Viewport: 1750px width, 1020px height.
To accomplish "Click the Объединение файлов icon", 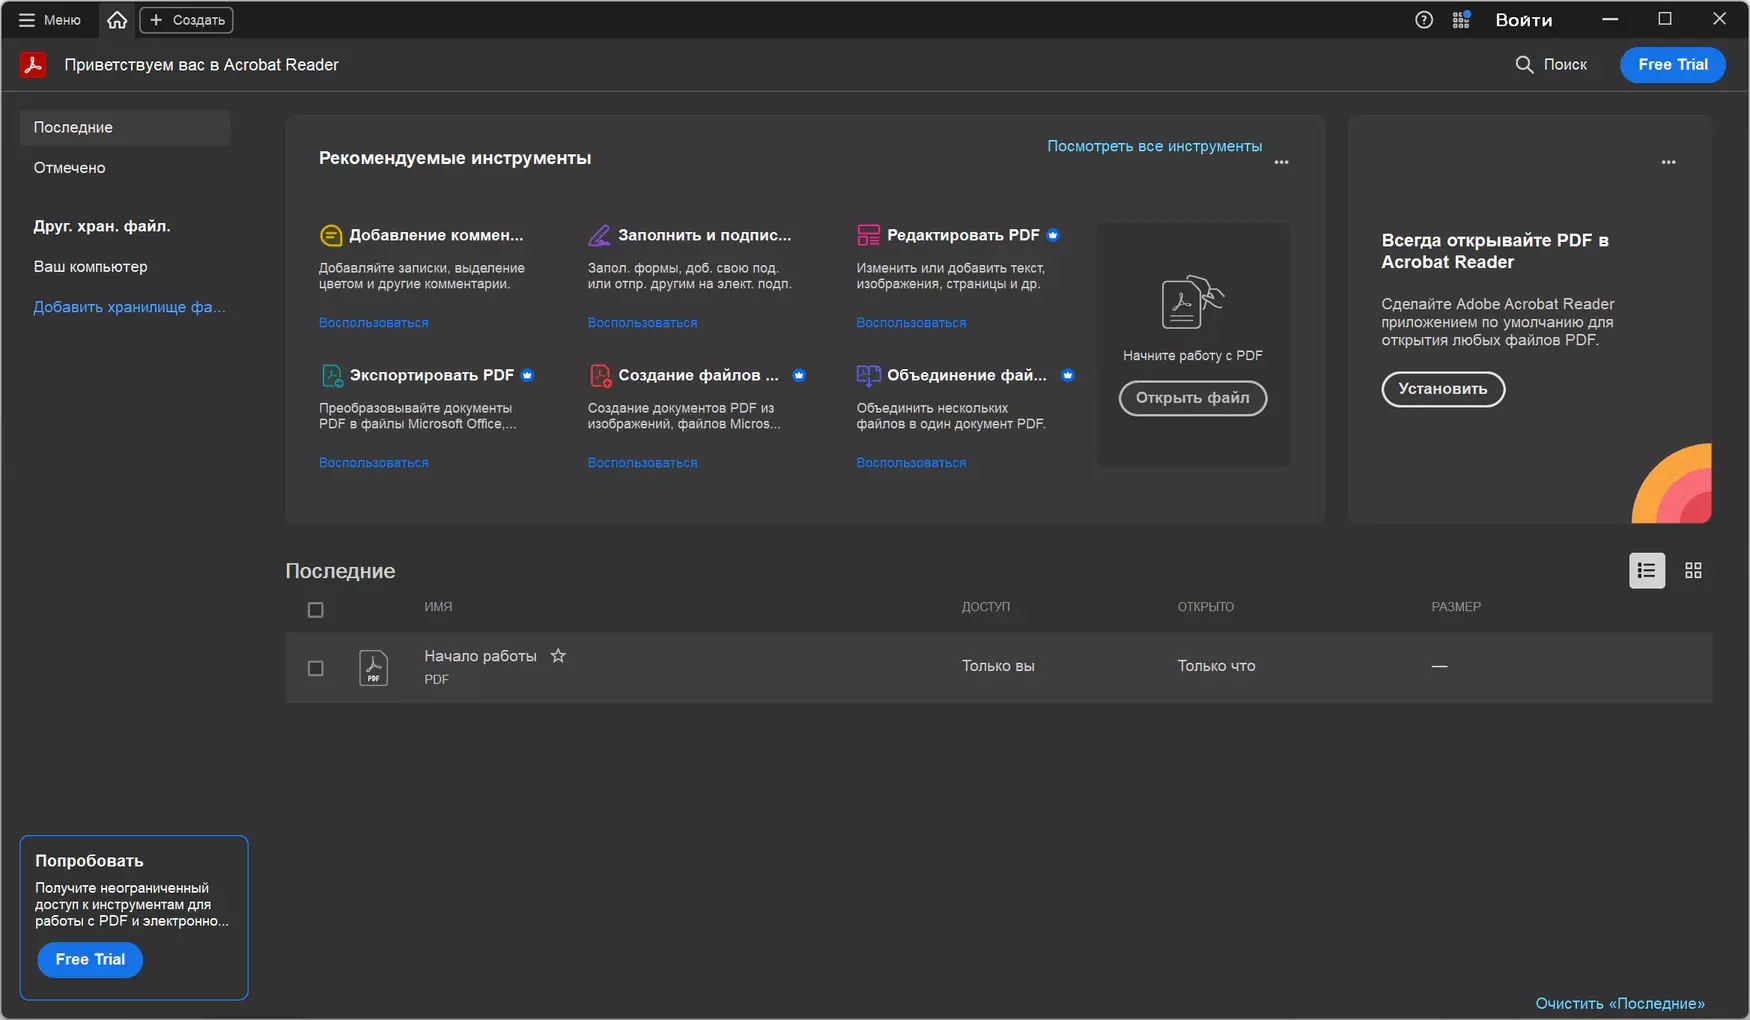I will 868,375.
